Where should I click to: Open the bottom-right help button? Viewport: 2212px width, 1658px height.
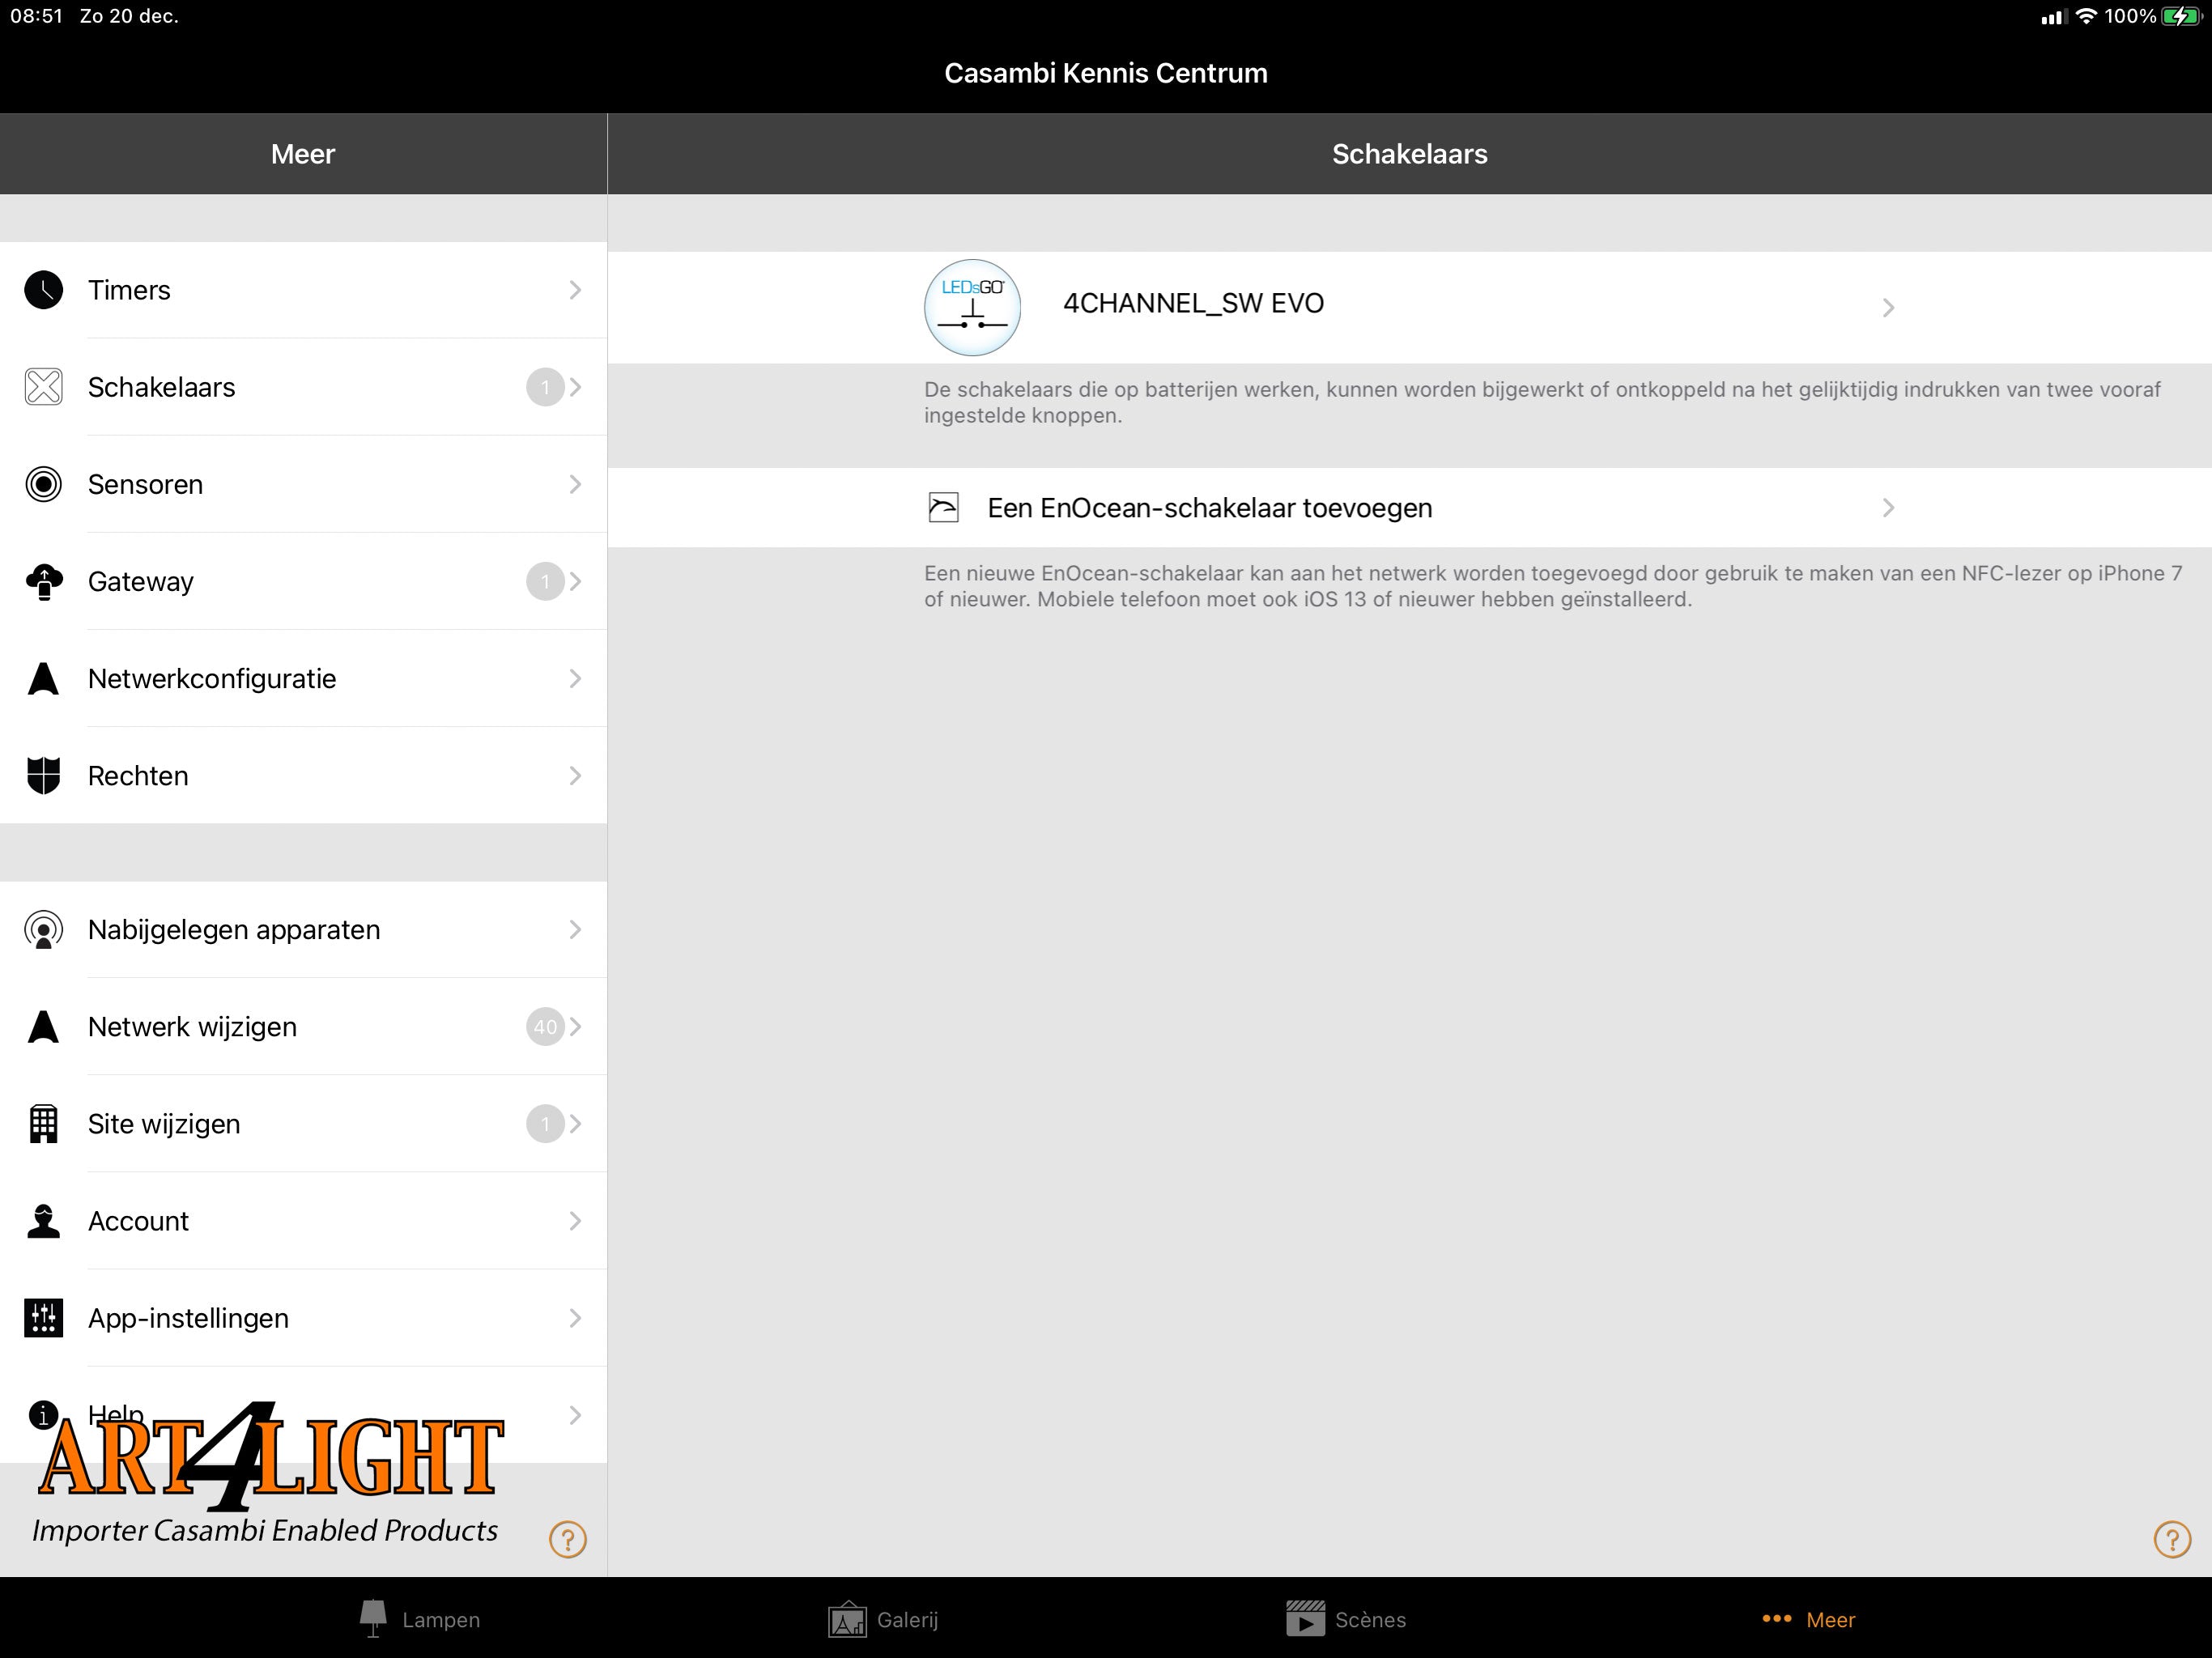tap(2167, 1540)
